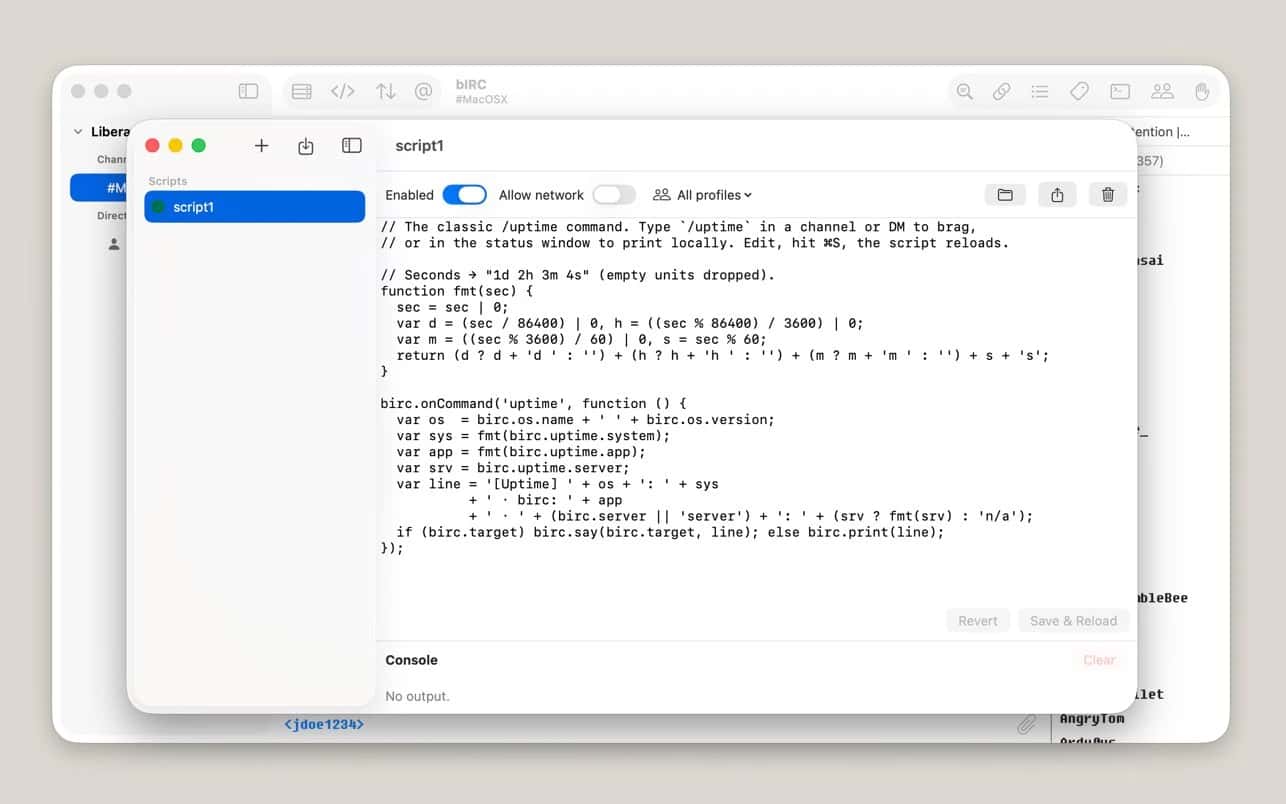The height and width of the screenshot is (804, 1286).
Task: Click the Console heading
Action: pyautogui.click(x=411, y=660)
